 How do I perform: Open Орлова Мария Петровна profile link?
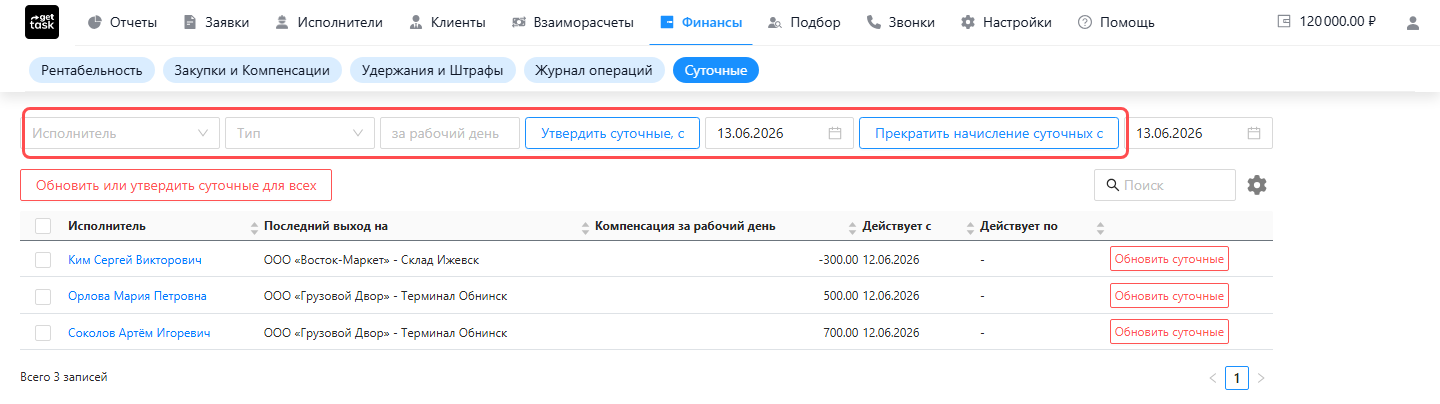(x=137, y=296)
